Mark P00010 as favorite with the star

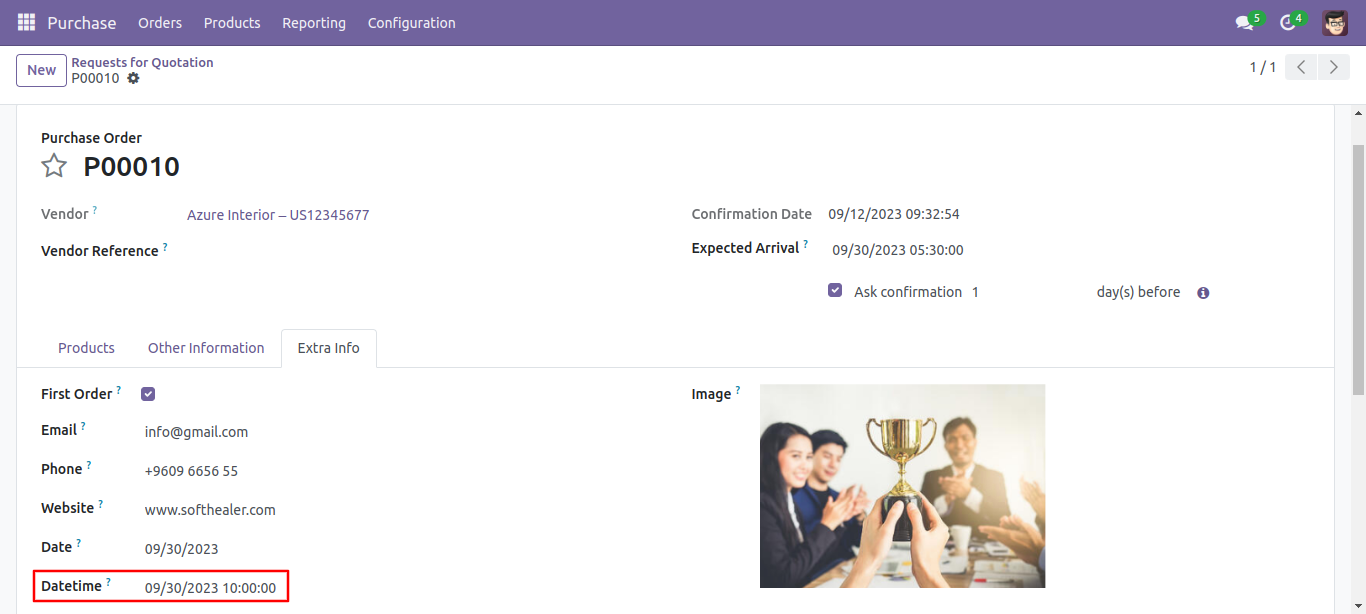pyautogui.click(x=54, y=166)
